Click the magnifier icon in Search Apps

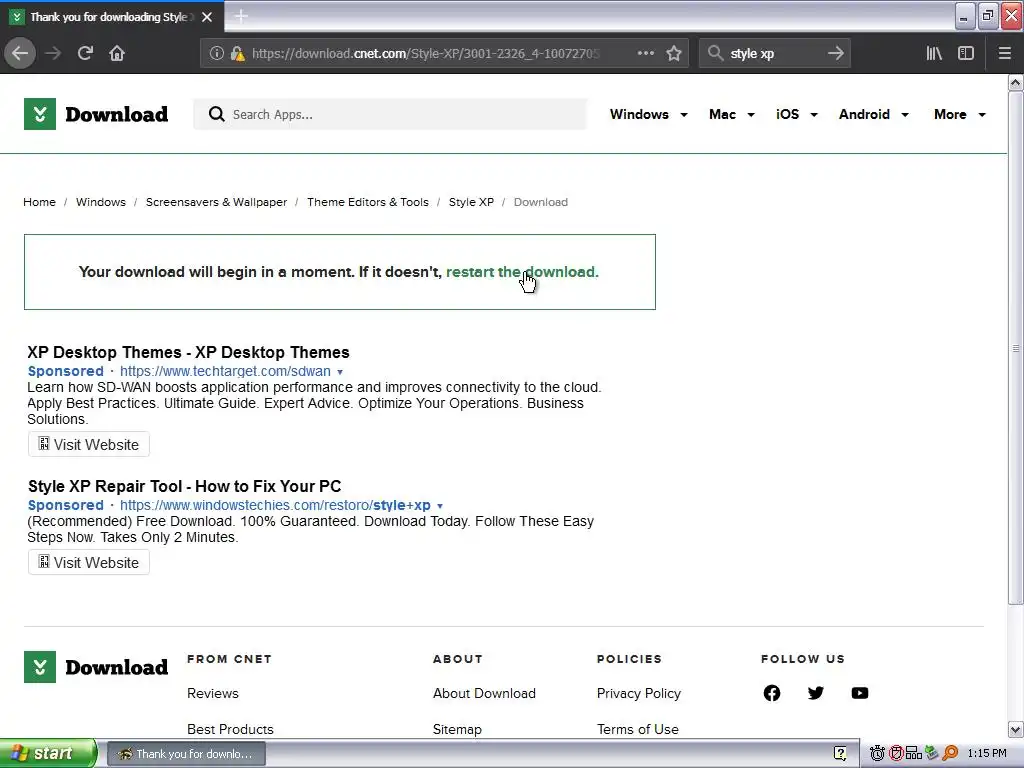[216, 114]
